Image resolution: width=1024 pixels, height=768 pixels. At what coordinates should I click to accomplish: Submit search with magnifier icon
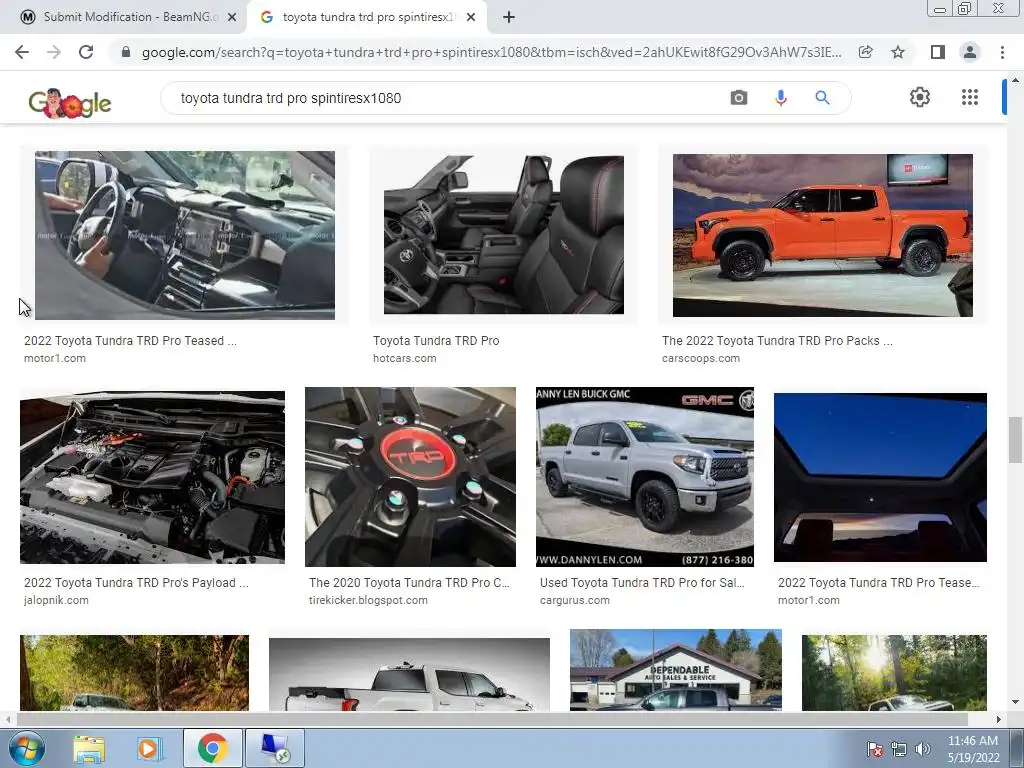point(822,98)
